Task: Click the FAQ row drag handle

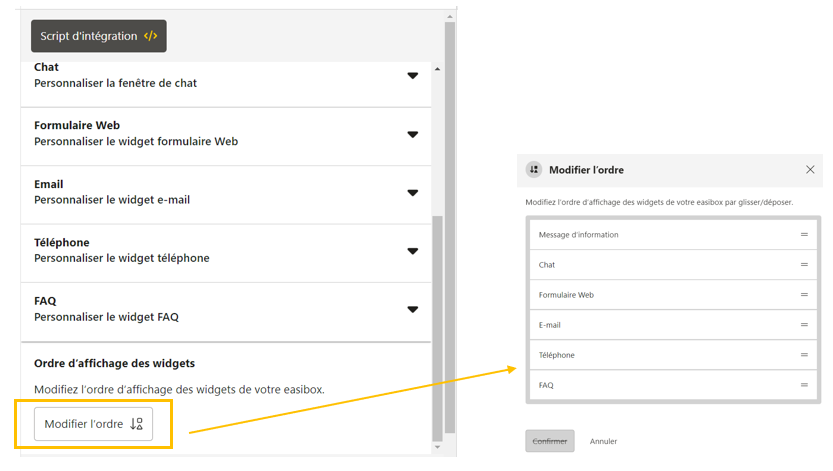Action: (x=804, y=385)
